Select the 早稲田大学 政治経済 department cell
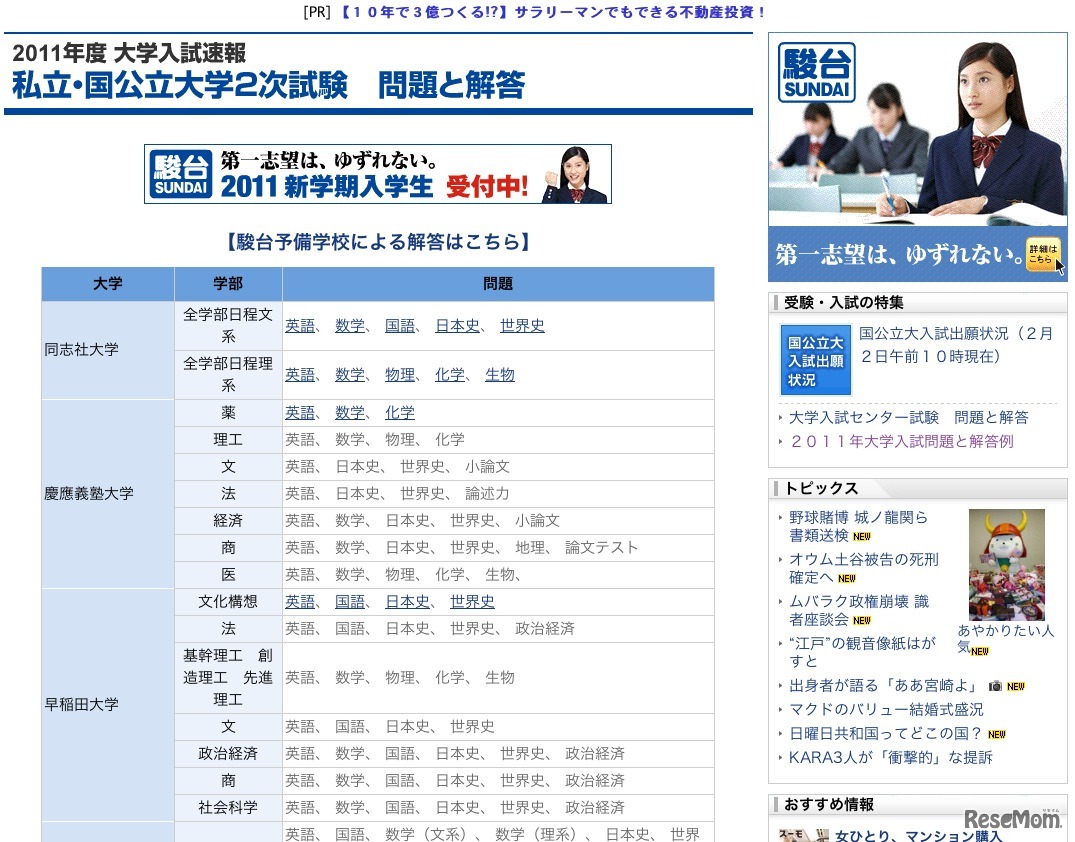 pyautogui.click(x=228, y=754)
